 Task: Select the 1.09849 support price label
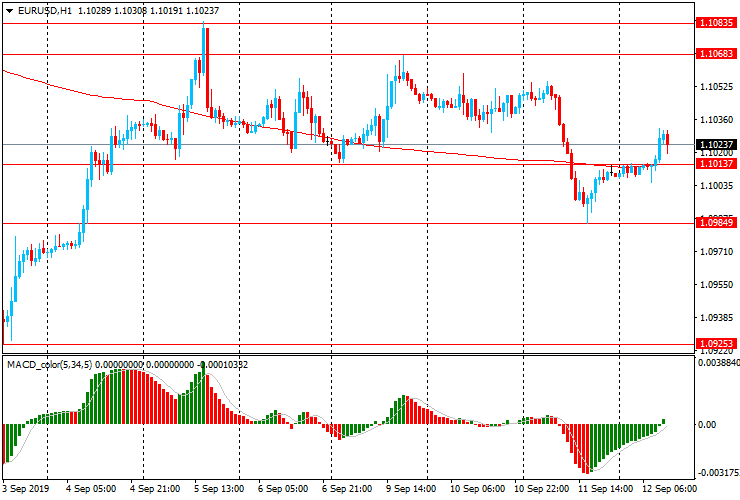(x=718, y=223)
